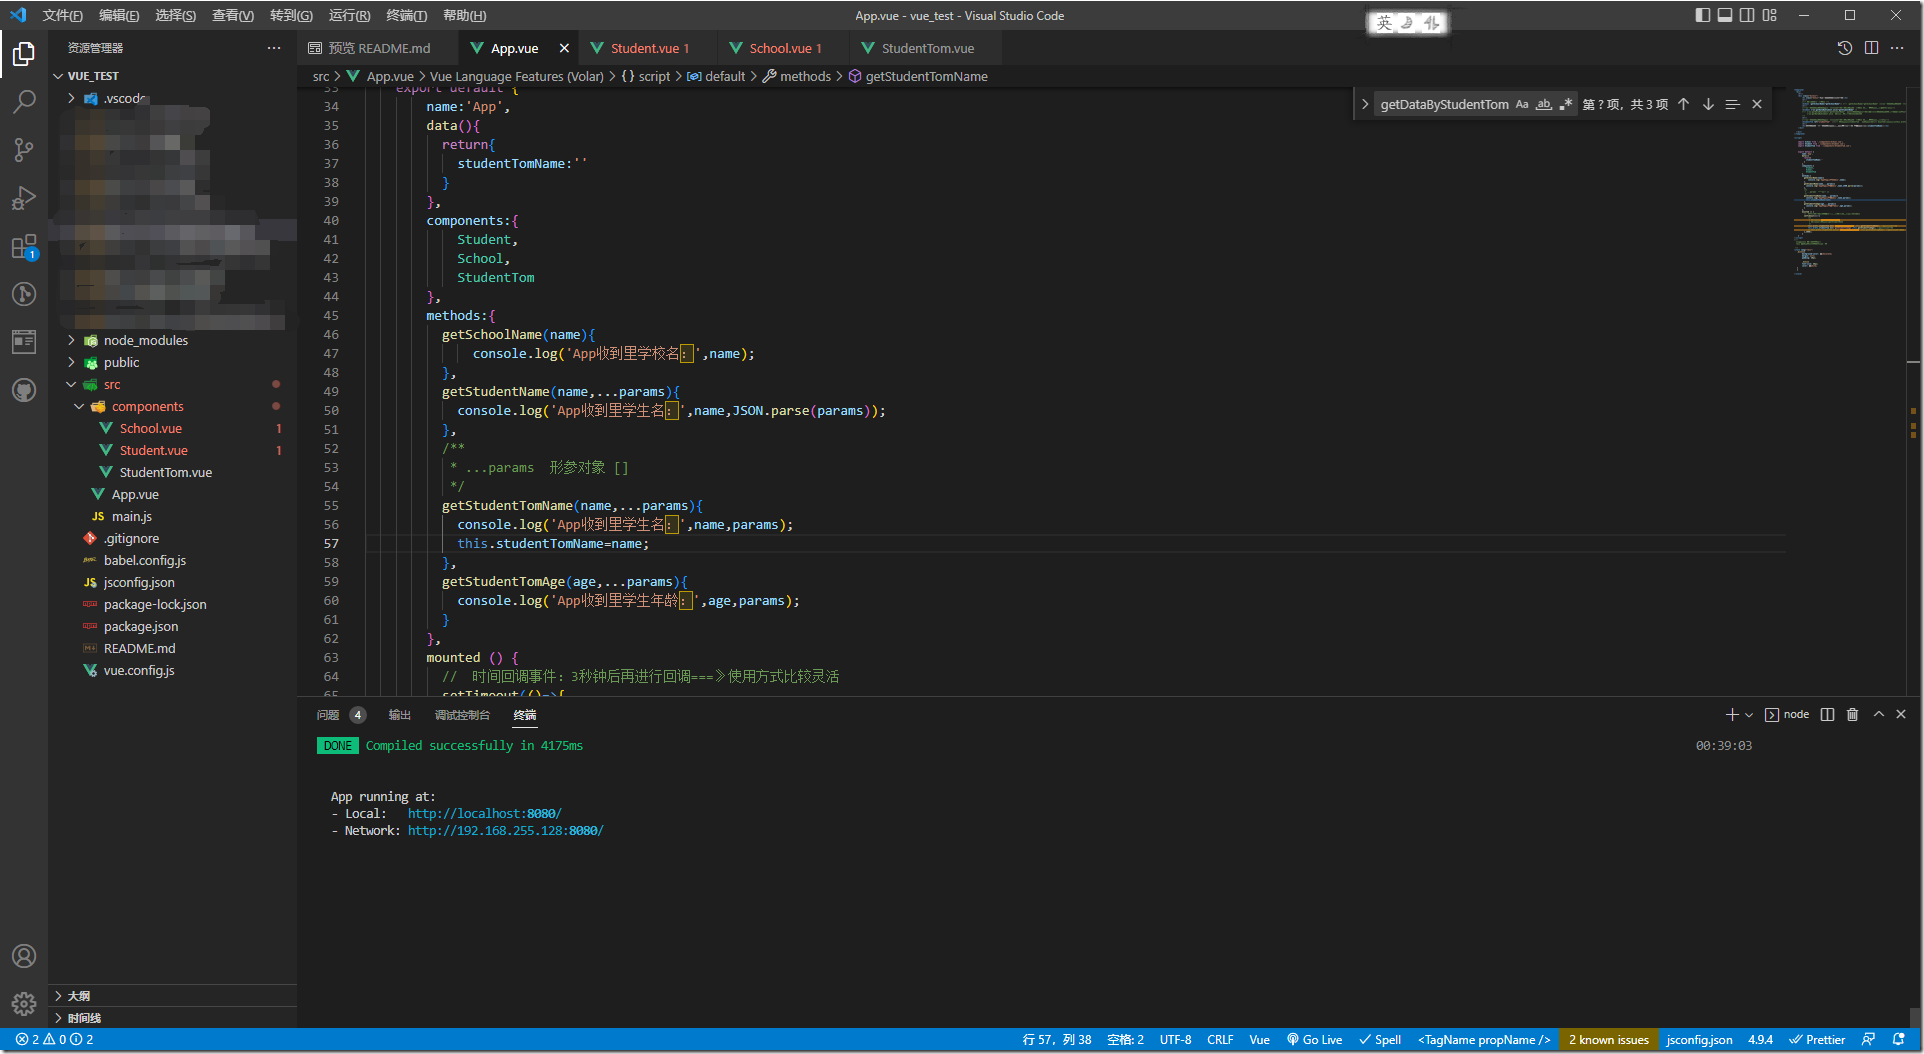Close the App.vue editor tab
This screenshot has width=1924, height=1054.
point(564,48)
